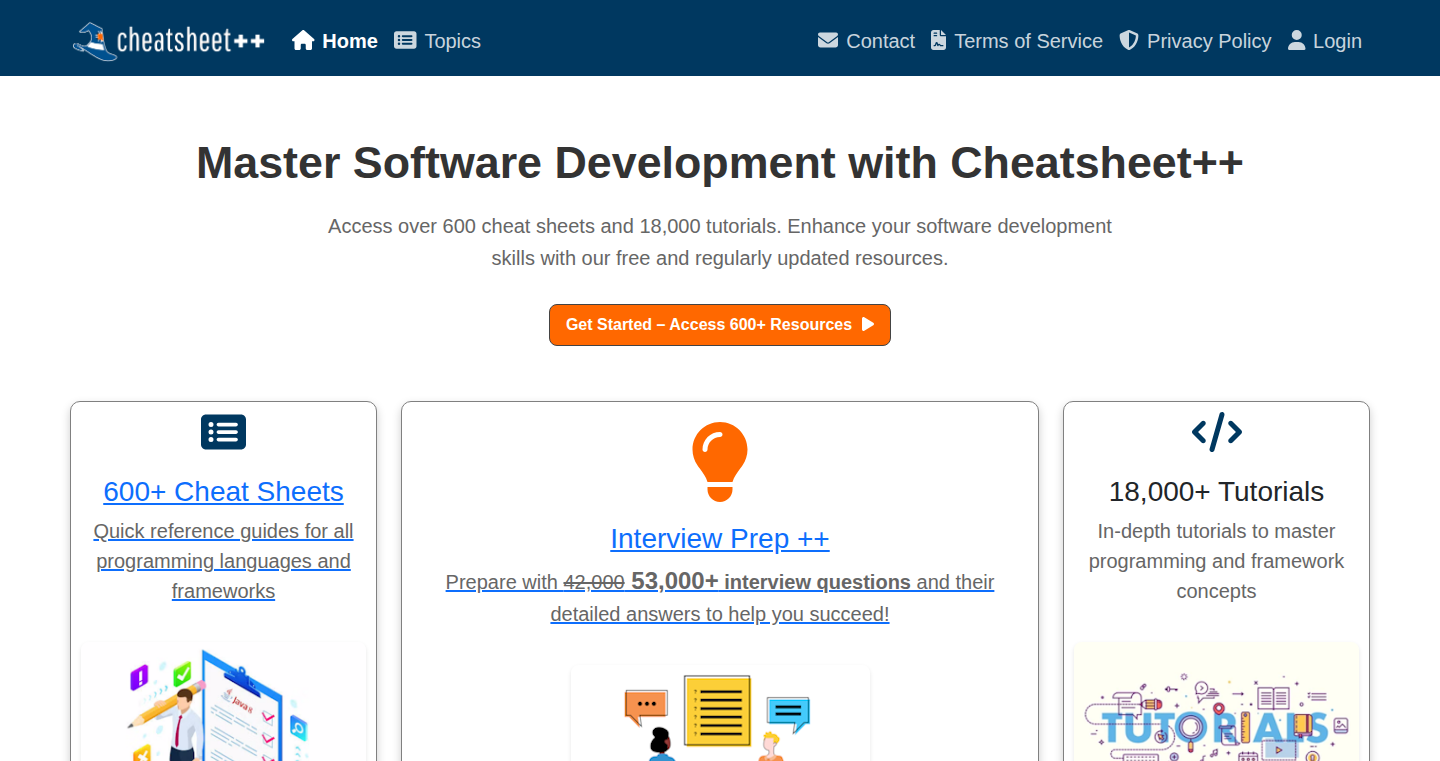View the Privacy Policy page
Image resolution: width=1440 pixels, height=761 pixels.
pyautogui.click(x=1195, y=41)
